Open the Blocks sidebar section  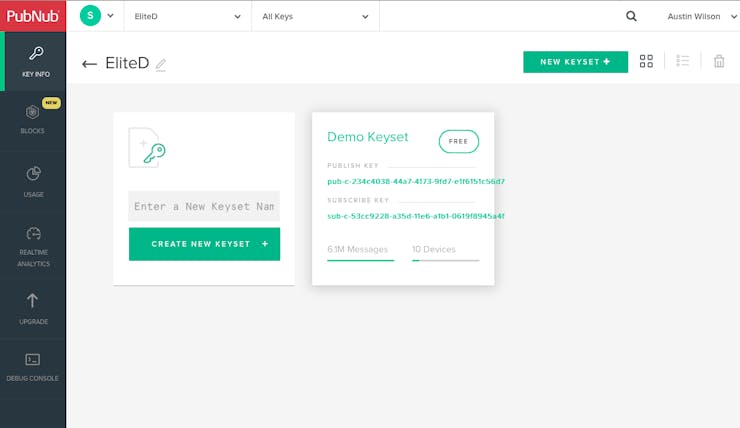pos(33,119)
